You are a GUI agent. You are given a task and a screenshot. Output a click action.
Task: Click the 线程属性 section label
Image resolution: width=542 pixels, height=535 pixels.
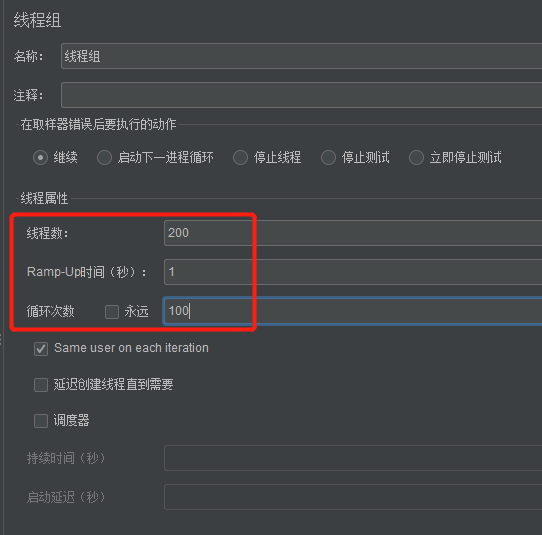pos(44,198)
